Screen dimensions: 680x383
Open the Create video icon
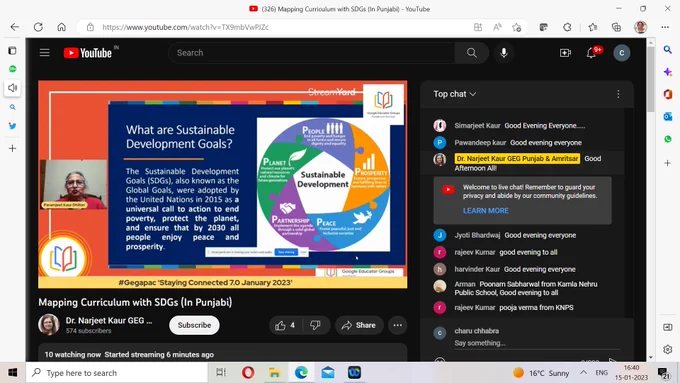pos(565,53)
